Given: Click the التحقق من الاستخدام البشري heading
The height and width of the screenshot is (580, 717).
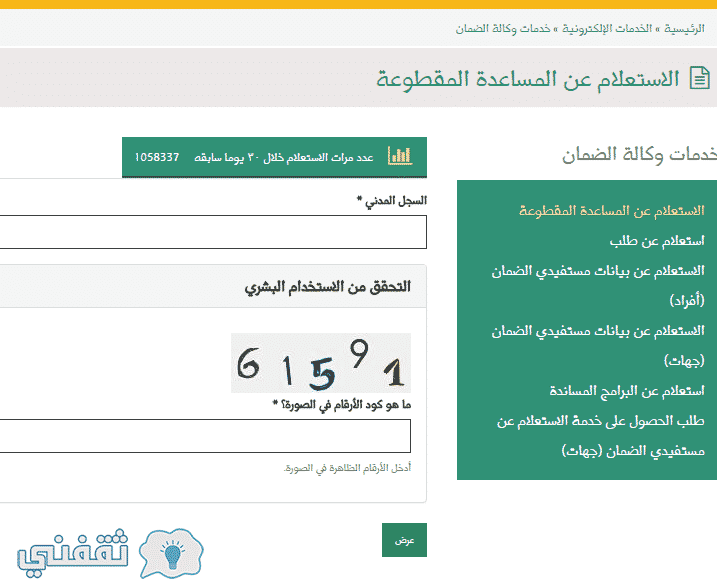Looking at the screenshot, I should (327, 287).
